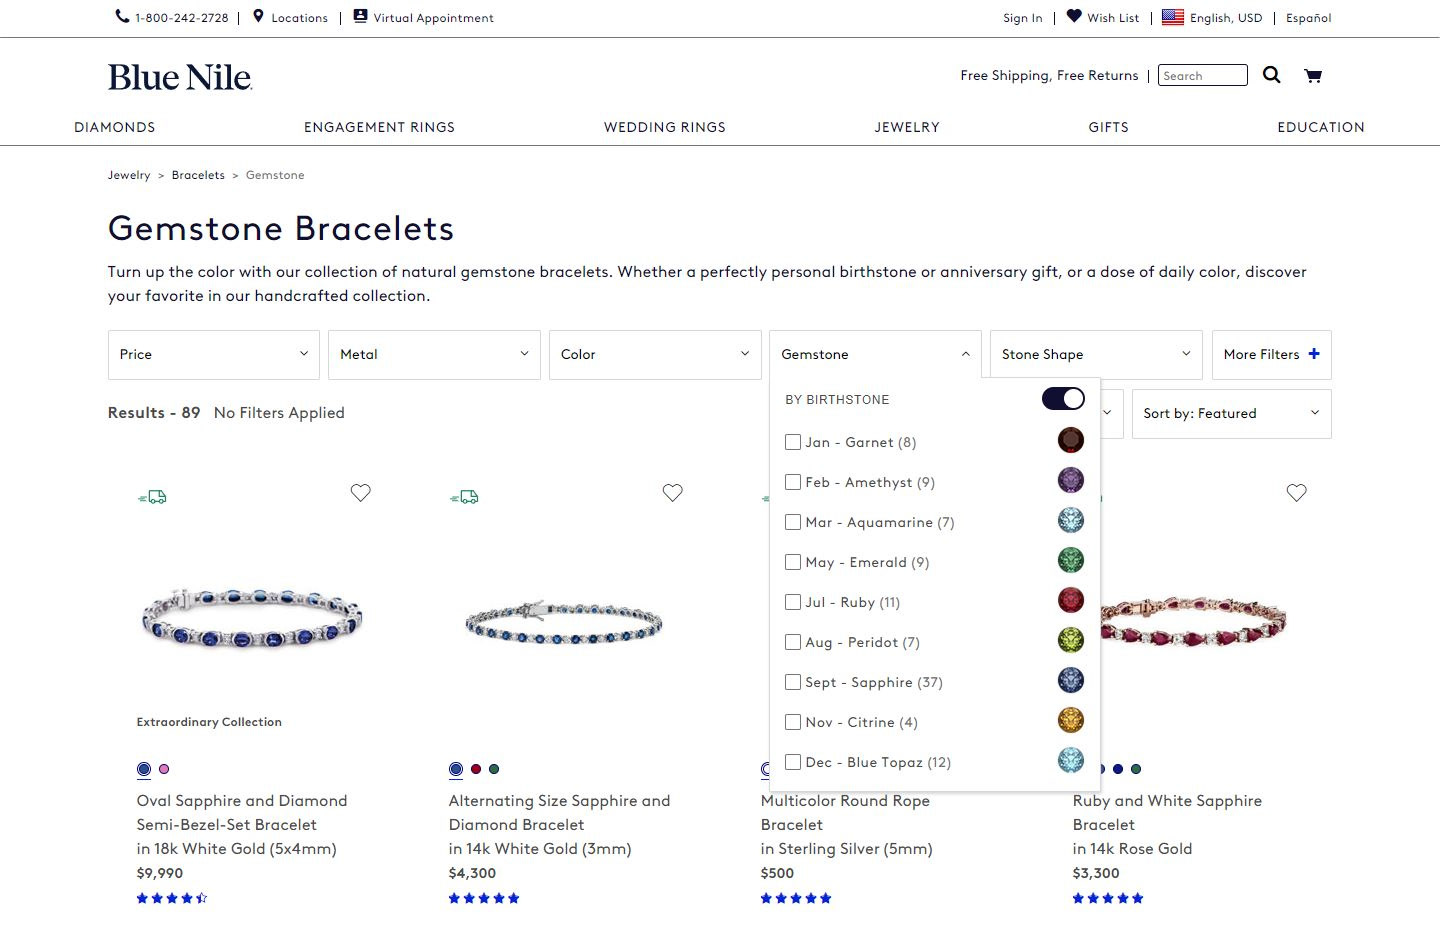Open the Jewelry navigation menu

[x=907, y=127]
